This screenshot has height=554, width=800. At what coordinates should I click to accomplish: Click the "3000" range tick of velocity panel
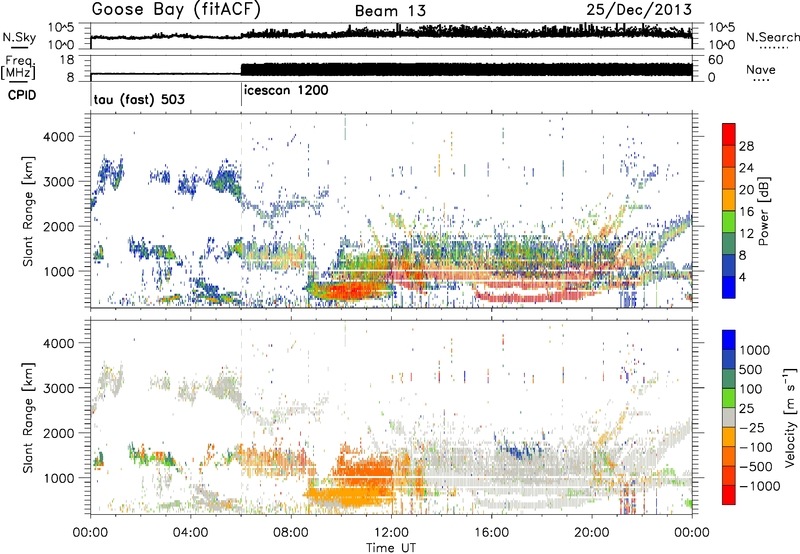point(58,388)
